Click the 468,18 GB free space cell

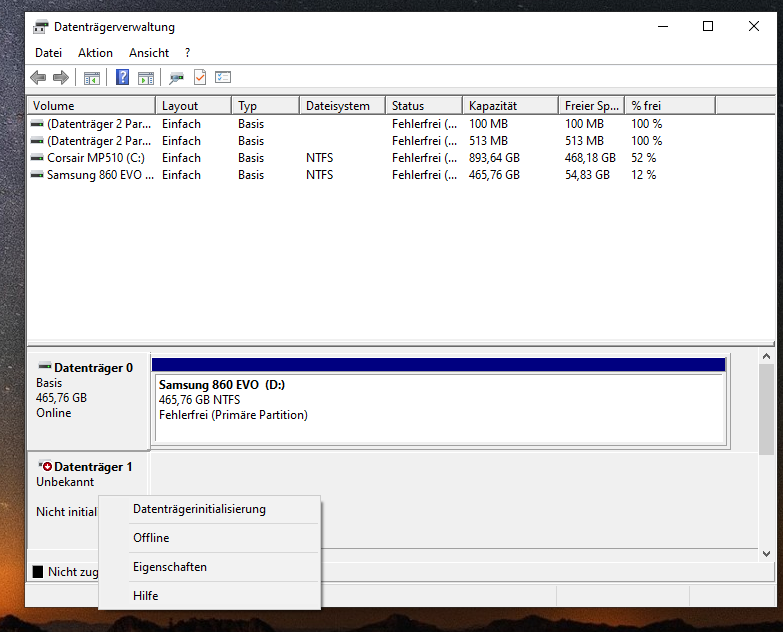[590, 158]
